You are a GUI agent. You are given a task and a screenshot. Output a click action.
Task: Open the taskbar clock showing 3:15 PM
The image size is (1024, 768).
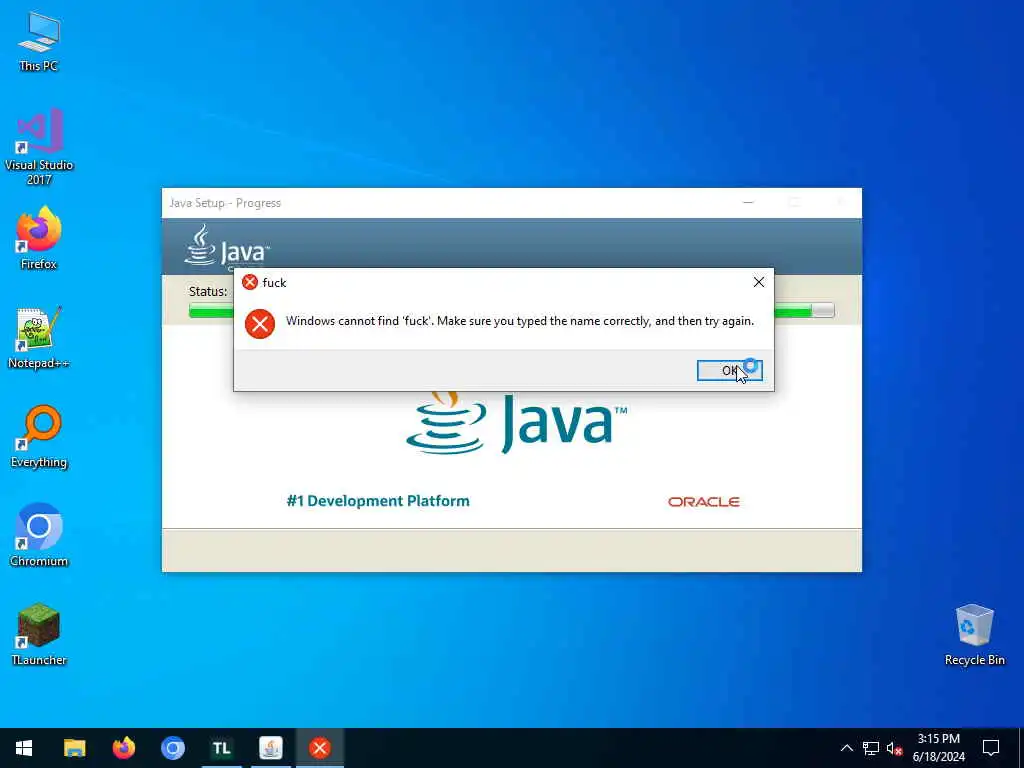coord(938,748)
